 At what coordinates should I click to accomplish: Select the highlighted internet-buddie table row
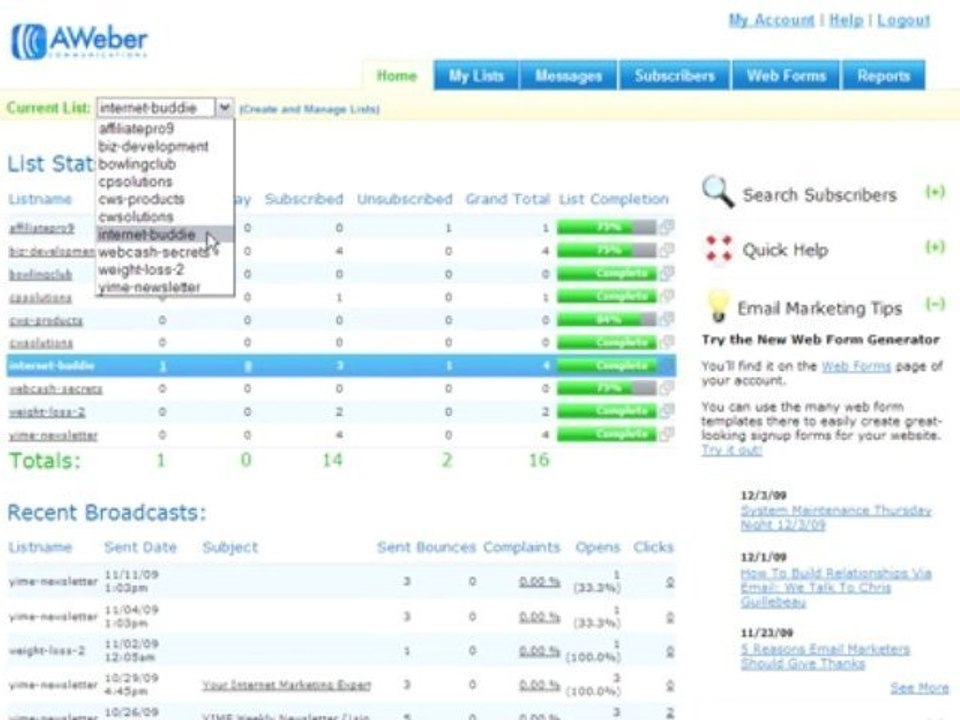point(341,366)
